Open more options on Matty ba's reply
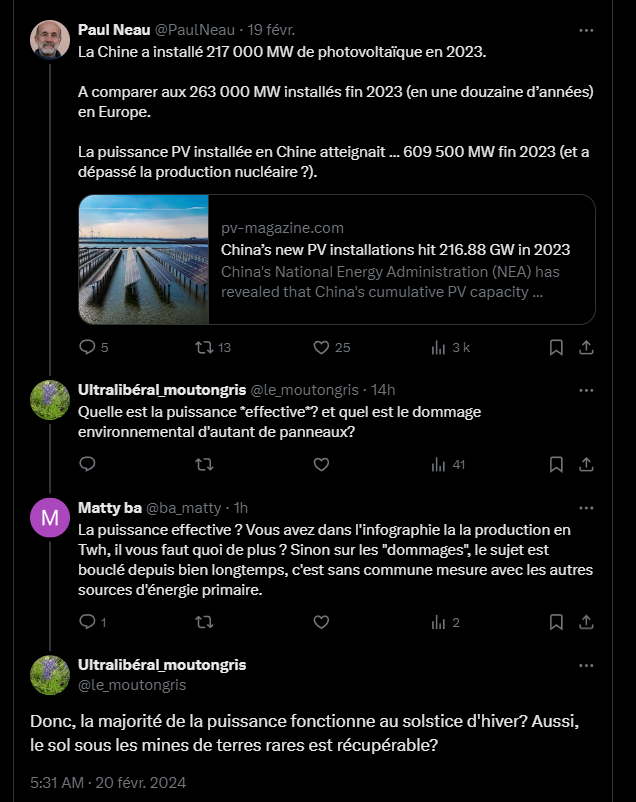The width and height of the screenshot is (636, 802). point(586,508)
